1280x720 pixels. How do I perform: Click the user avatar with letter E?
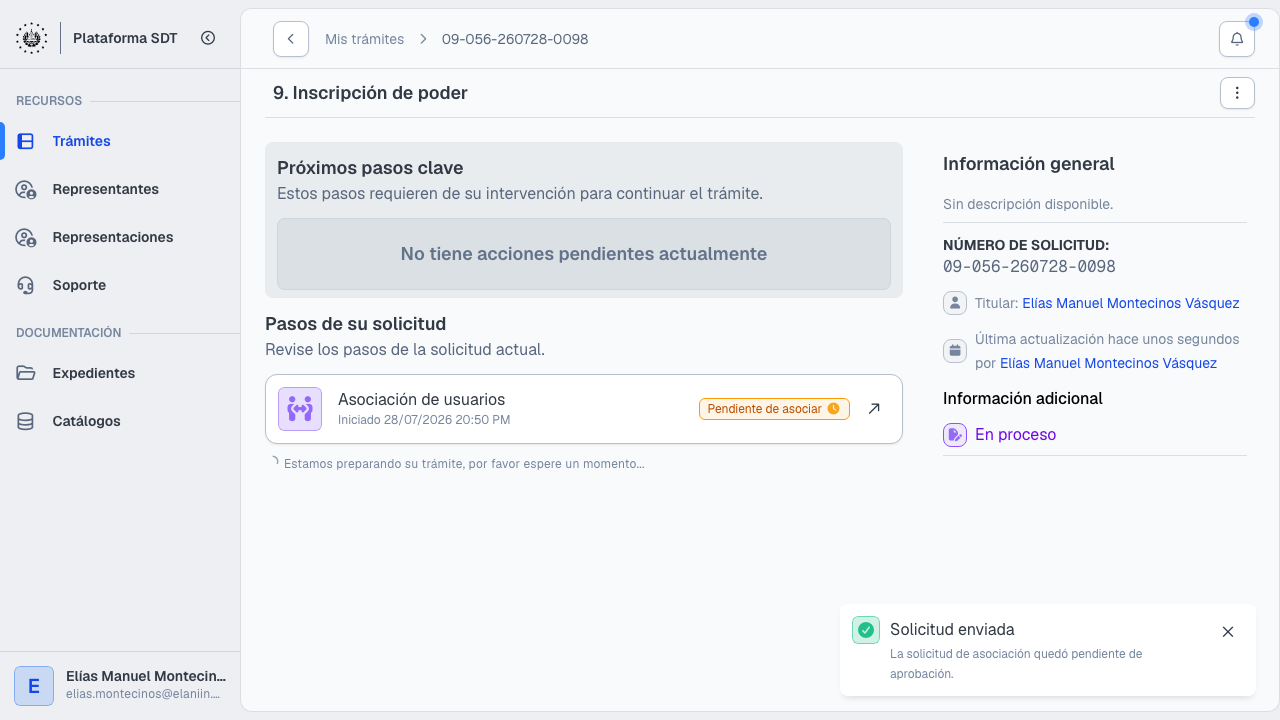tap(34, 686)
